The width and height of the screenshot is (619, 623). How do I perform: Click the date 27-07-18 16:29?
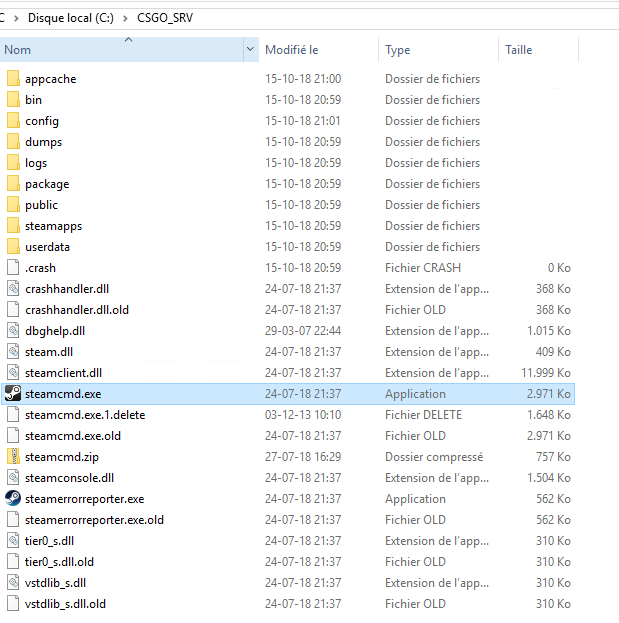point(303,457)
